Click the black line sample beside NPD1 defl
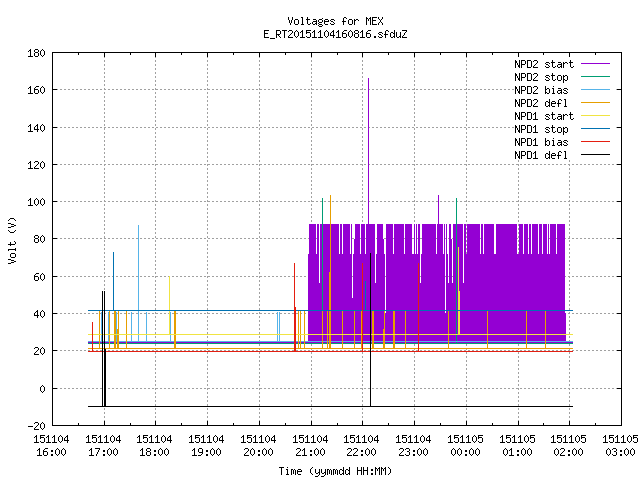The image size is (640, 480). [595, 155]
